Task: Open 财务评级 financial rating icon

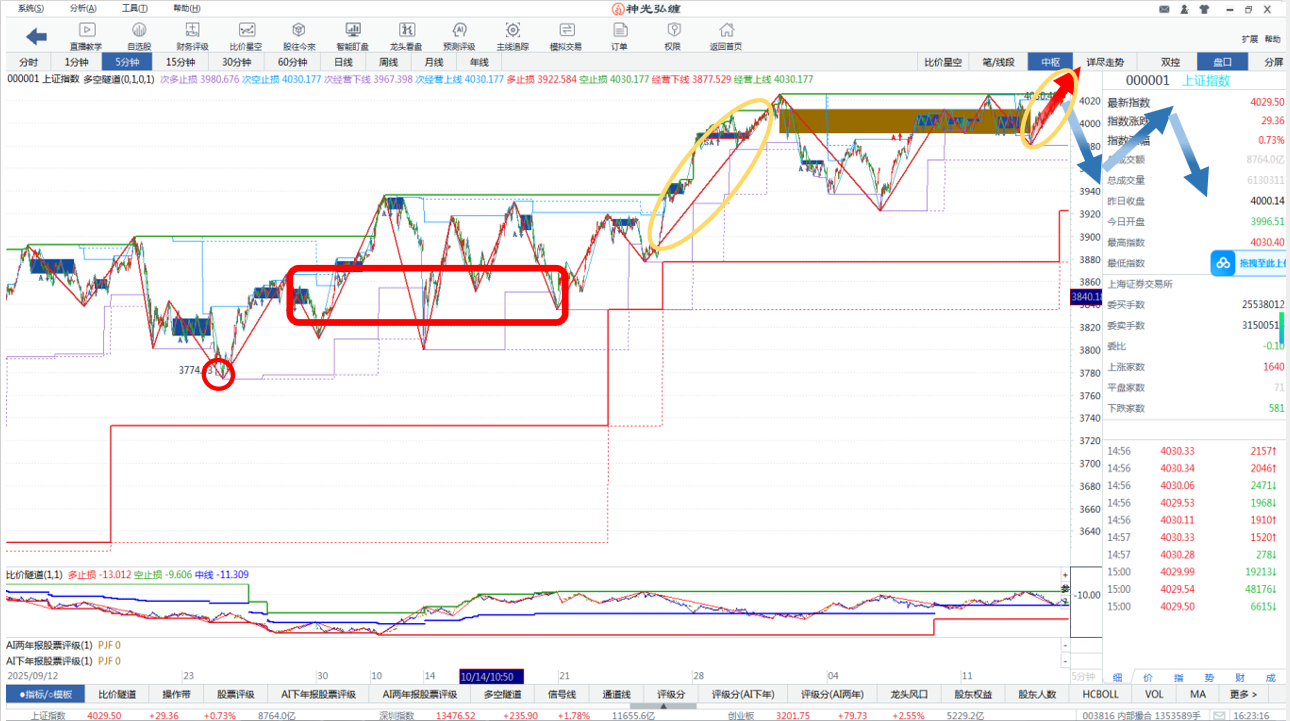Action: [x=192, y=34]
